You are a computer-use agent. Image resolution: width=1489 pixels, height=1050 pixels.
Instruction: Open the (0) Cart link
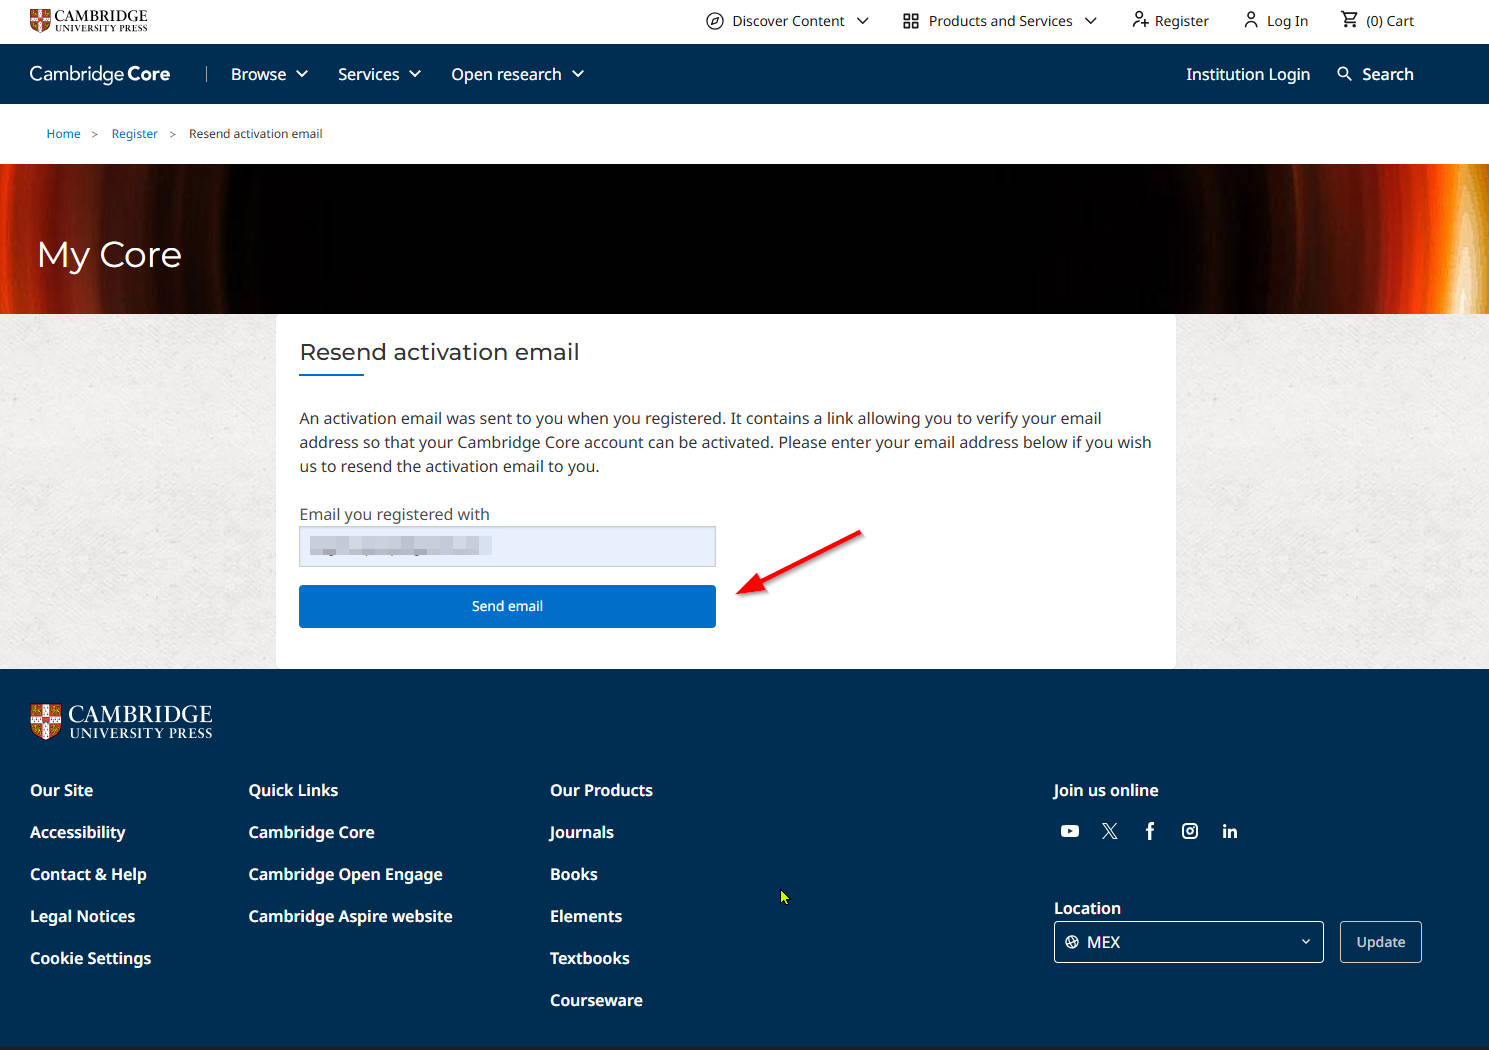pyautogui.click(x=1390, y=21)
